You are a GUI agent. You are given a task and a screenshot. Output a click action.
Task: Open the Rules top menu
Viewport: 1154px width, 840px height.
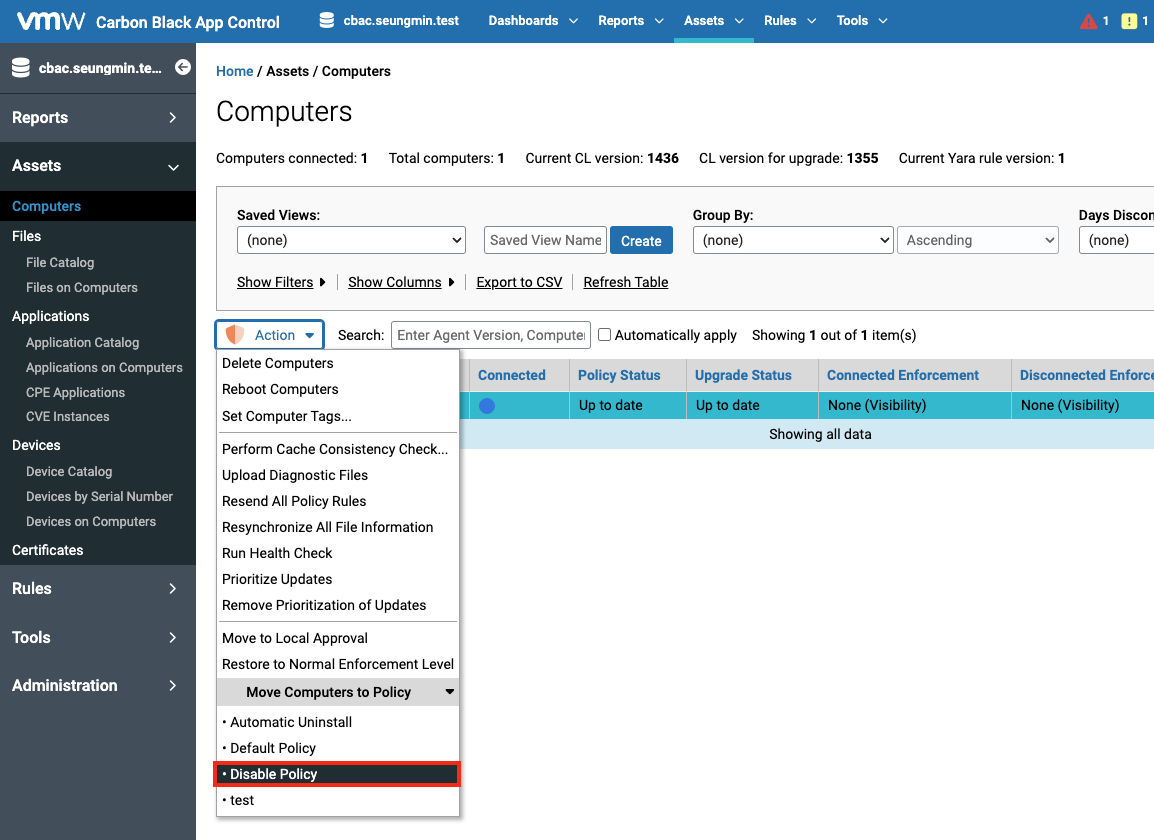(790, 21)
